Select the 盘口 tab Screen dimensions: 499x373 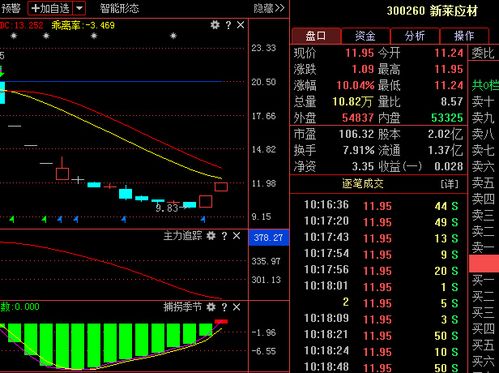316,36
